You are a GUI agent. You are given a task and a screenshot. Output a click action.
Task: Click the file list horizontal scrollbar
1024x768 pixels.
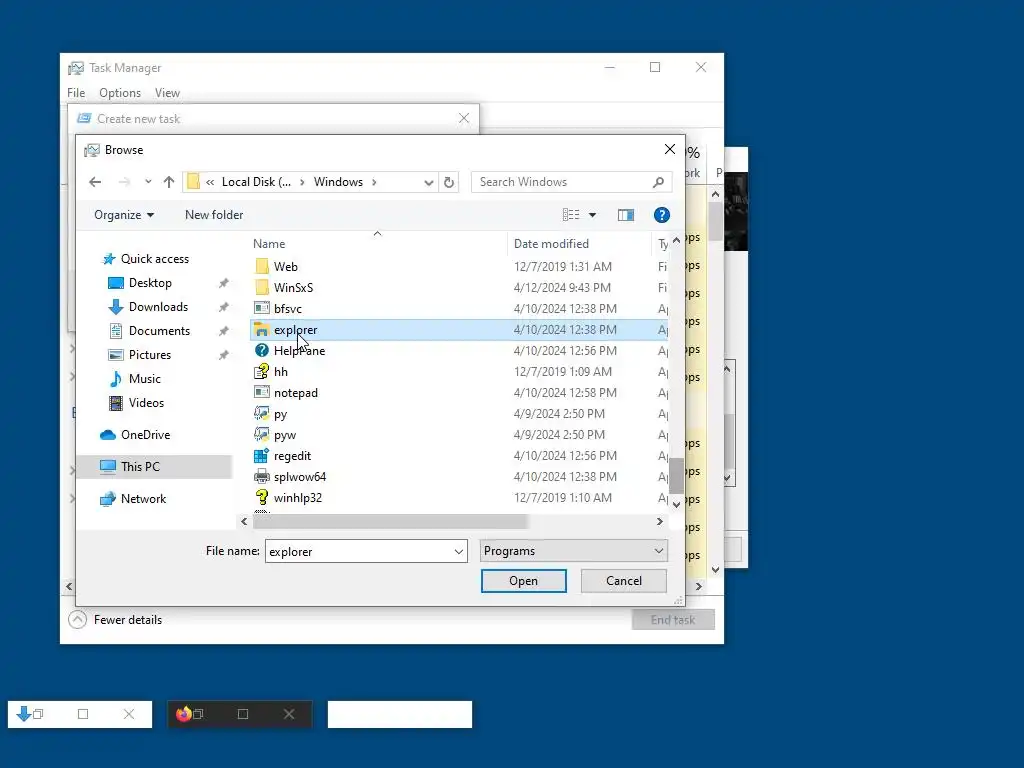390,522
